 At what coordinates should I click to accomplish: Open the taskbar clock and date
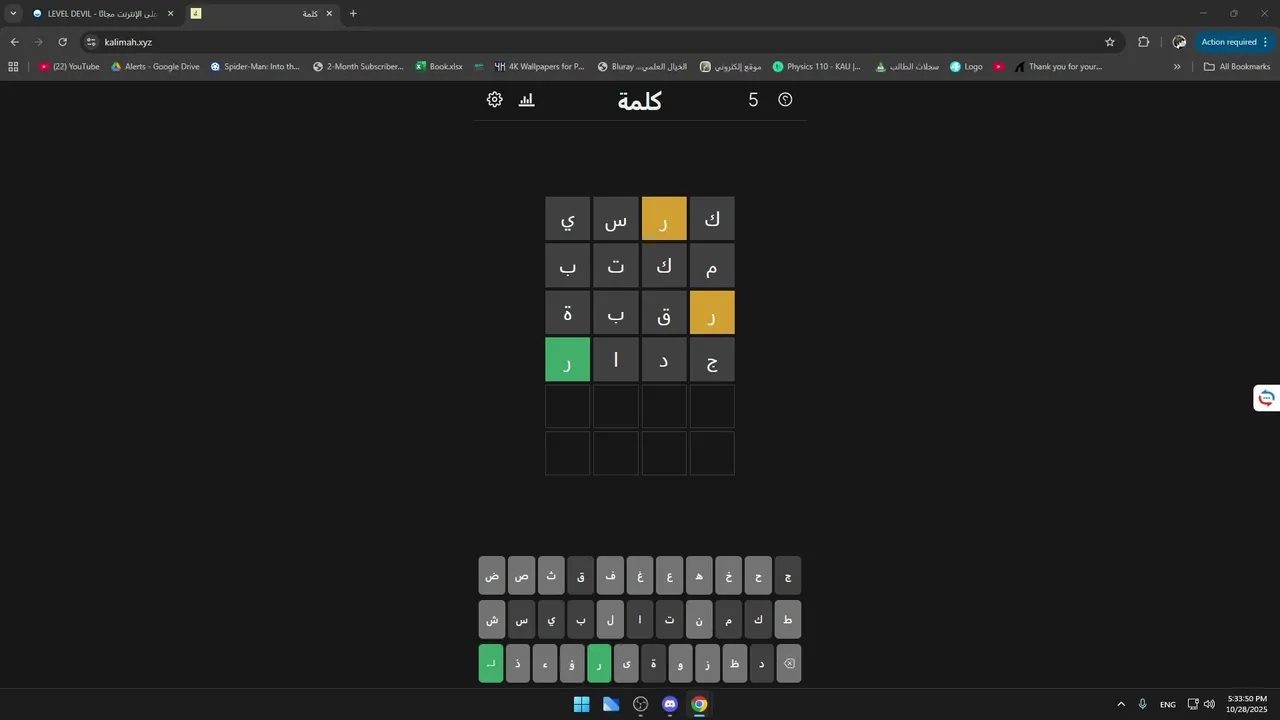(1247, 704)
